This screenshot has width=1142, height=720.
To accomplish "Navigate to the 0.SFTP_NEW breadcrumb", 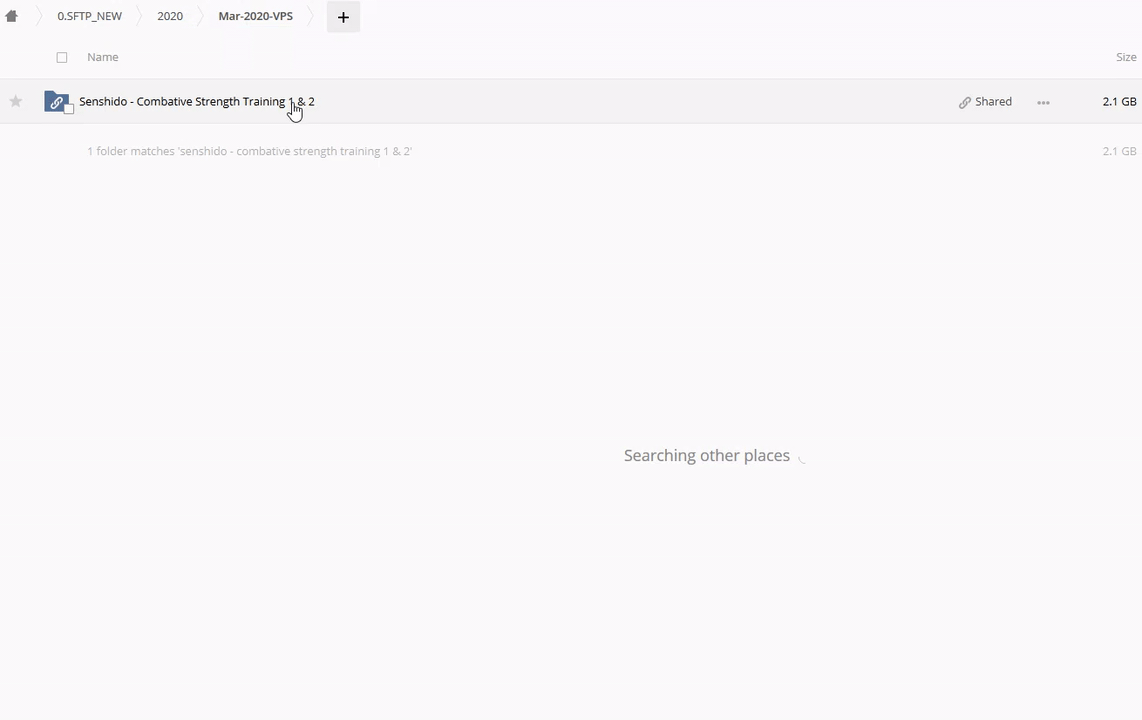I will tap(89, 16).
